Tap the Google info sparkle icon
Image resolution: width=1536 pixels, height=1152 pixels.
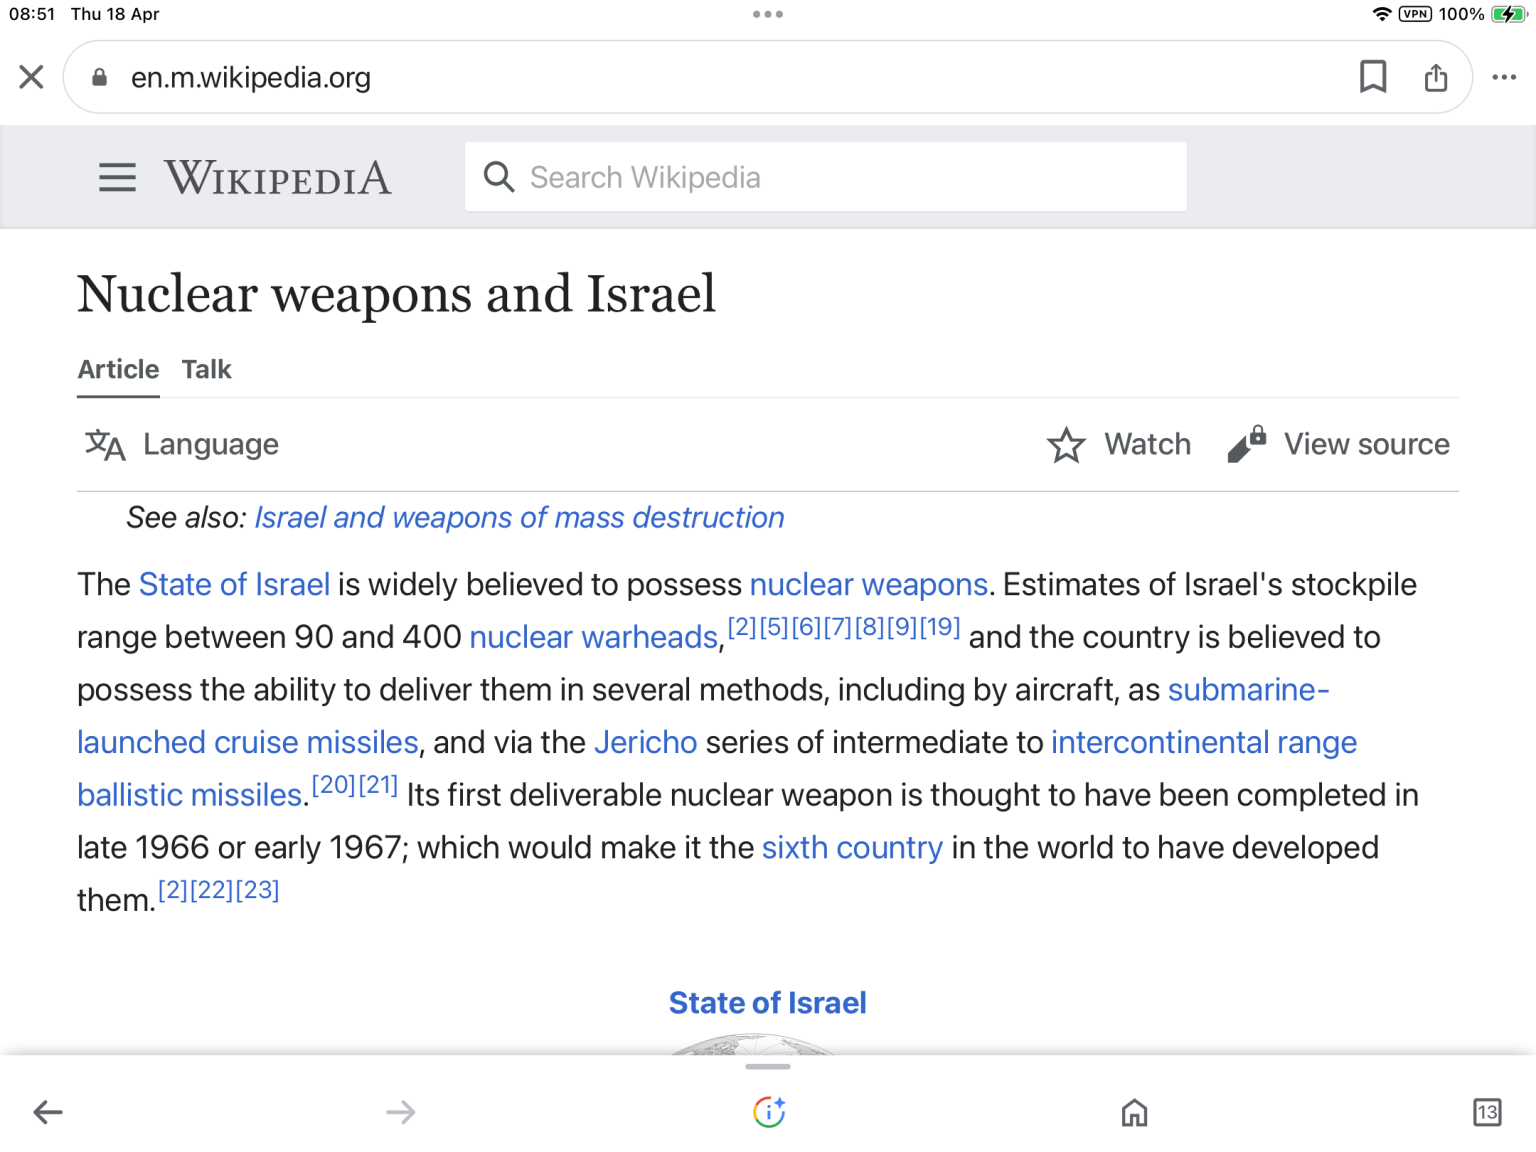click(769, 1112)
